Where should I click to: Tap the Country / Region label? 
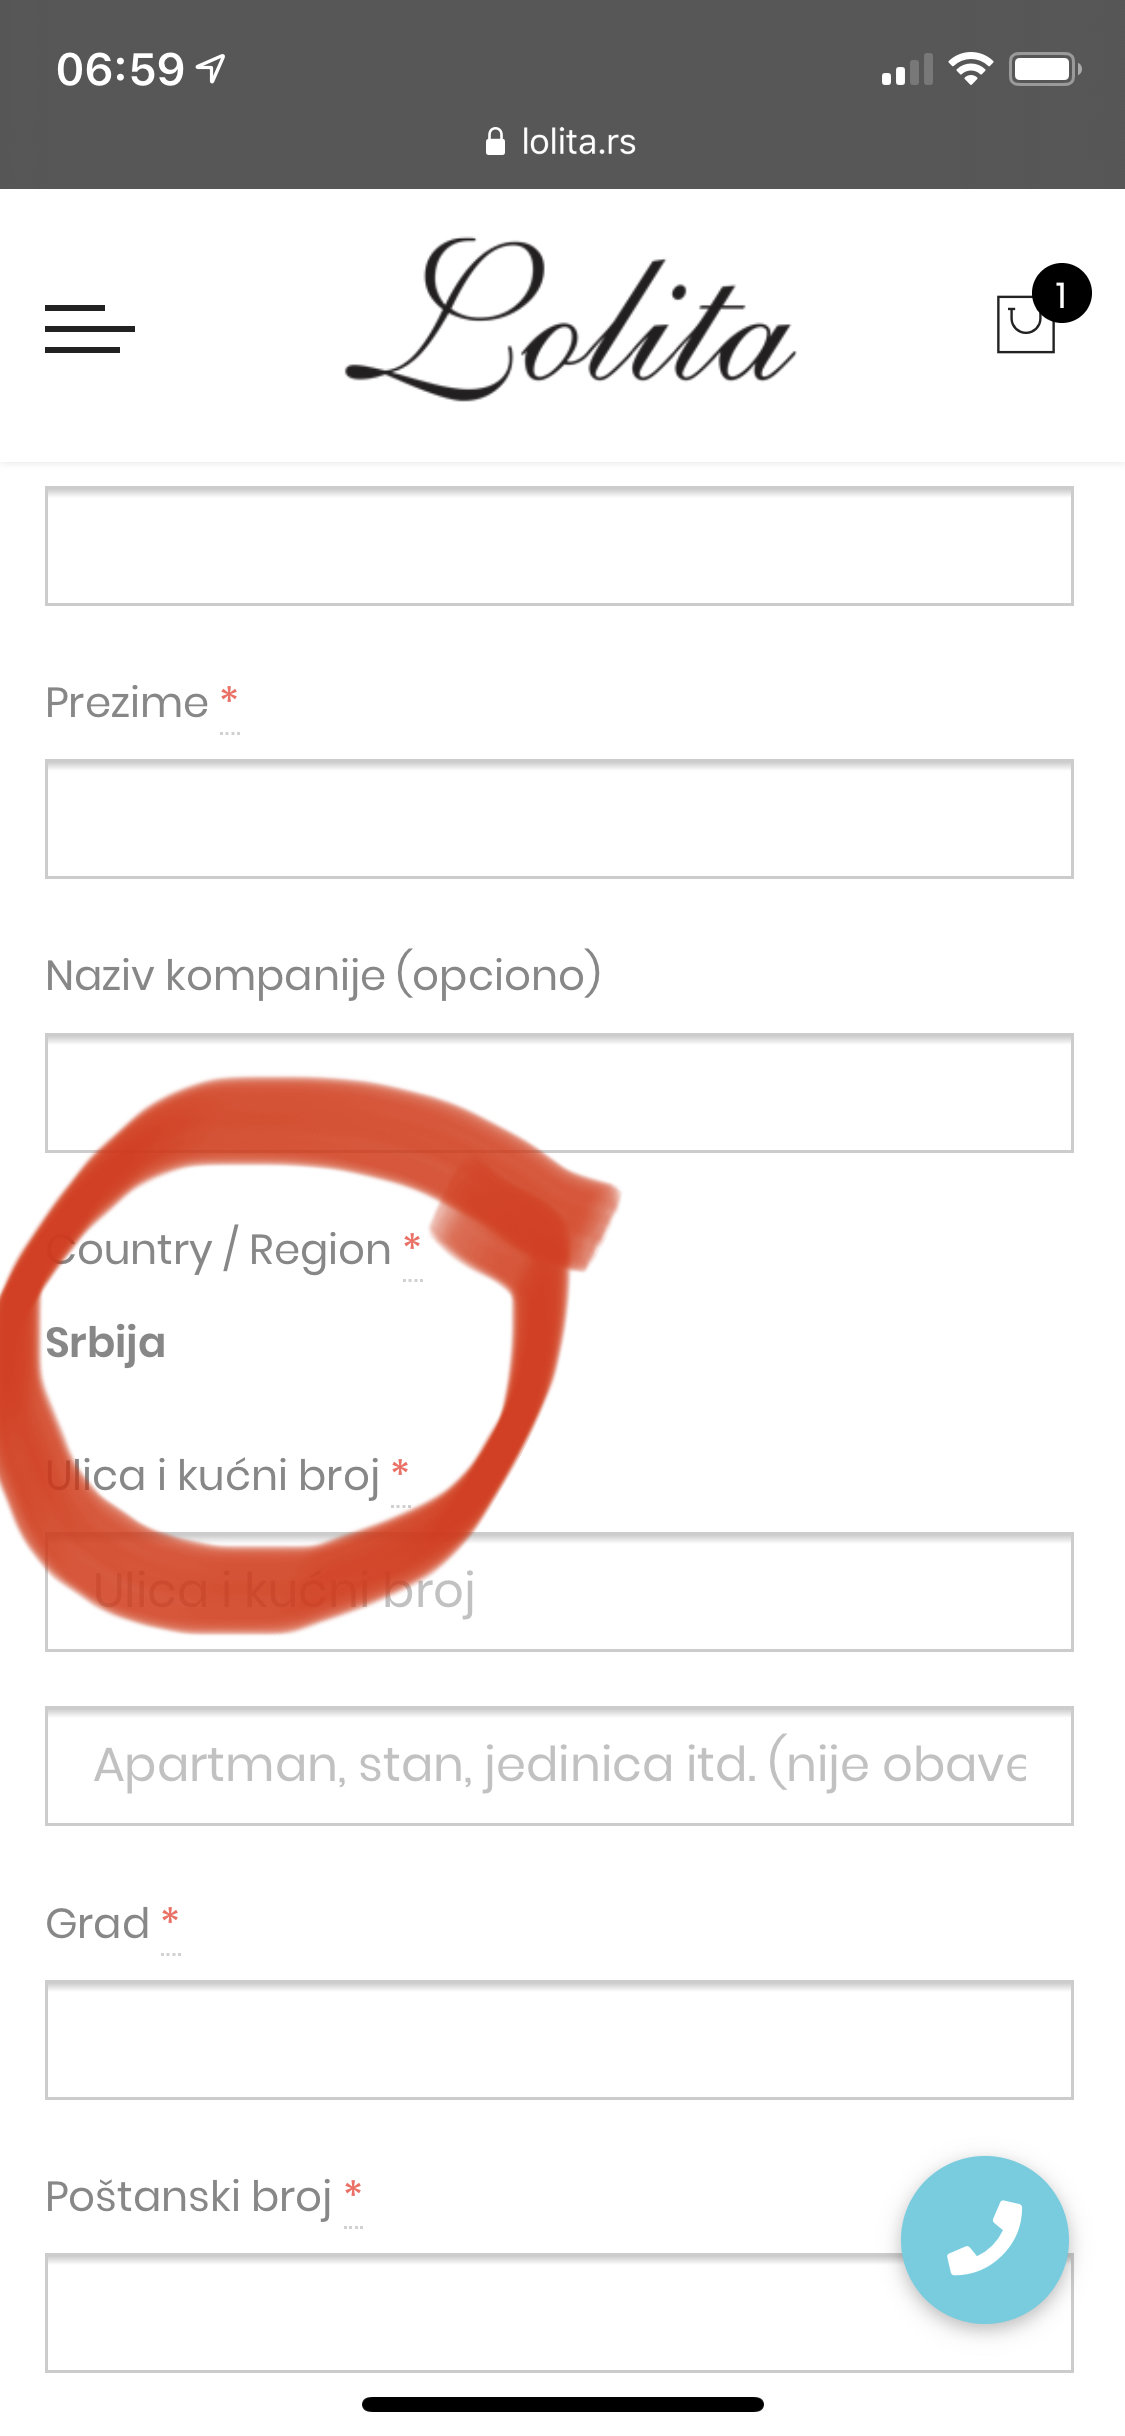coord(219,1250)
